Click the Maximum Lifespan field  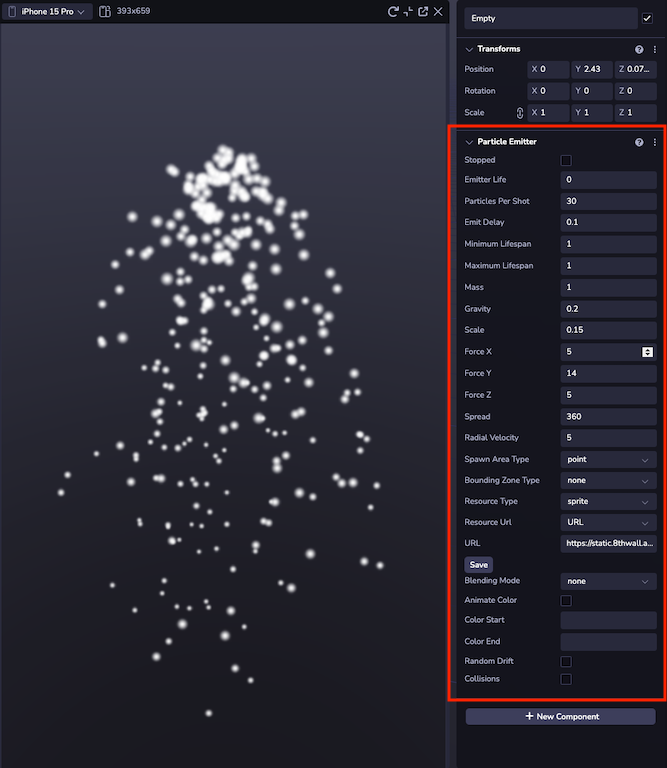(608, 265)
